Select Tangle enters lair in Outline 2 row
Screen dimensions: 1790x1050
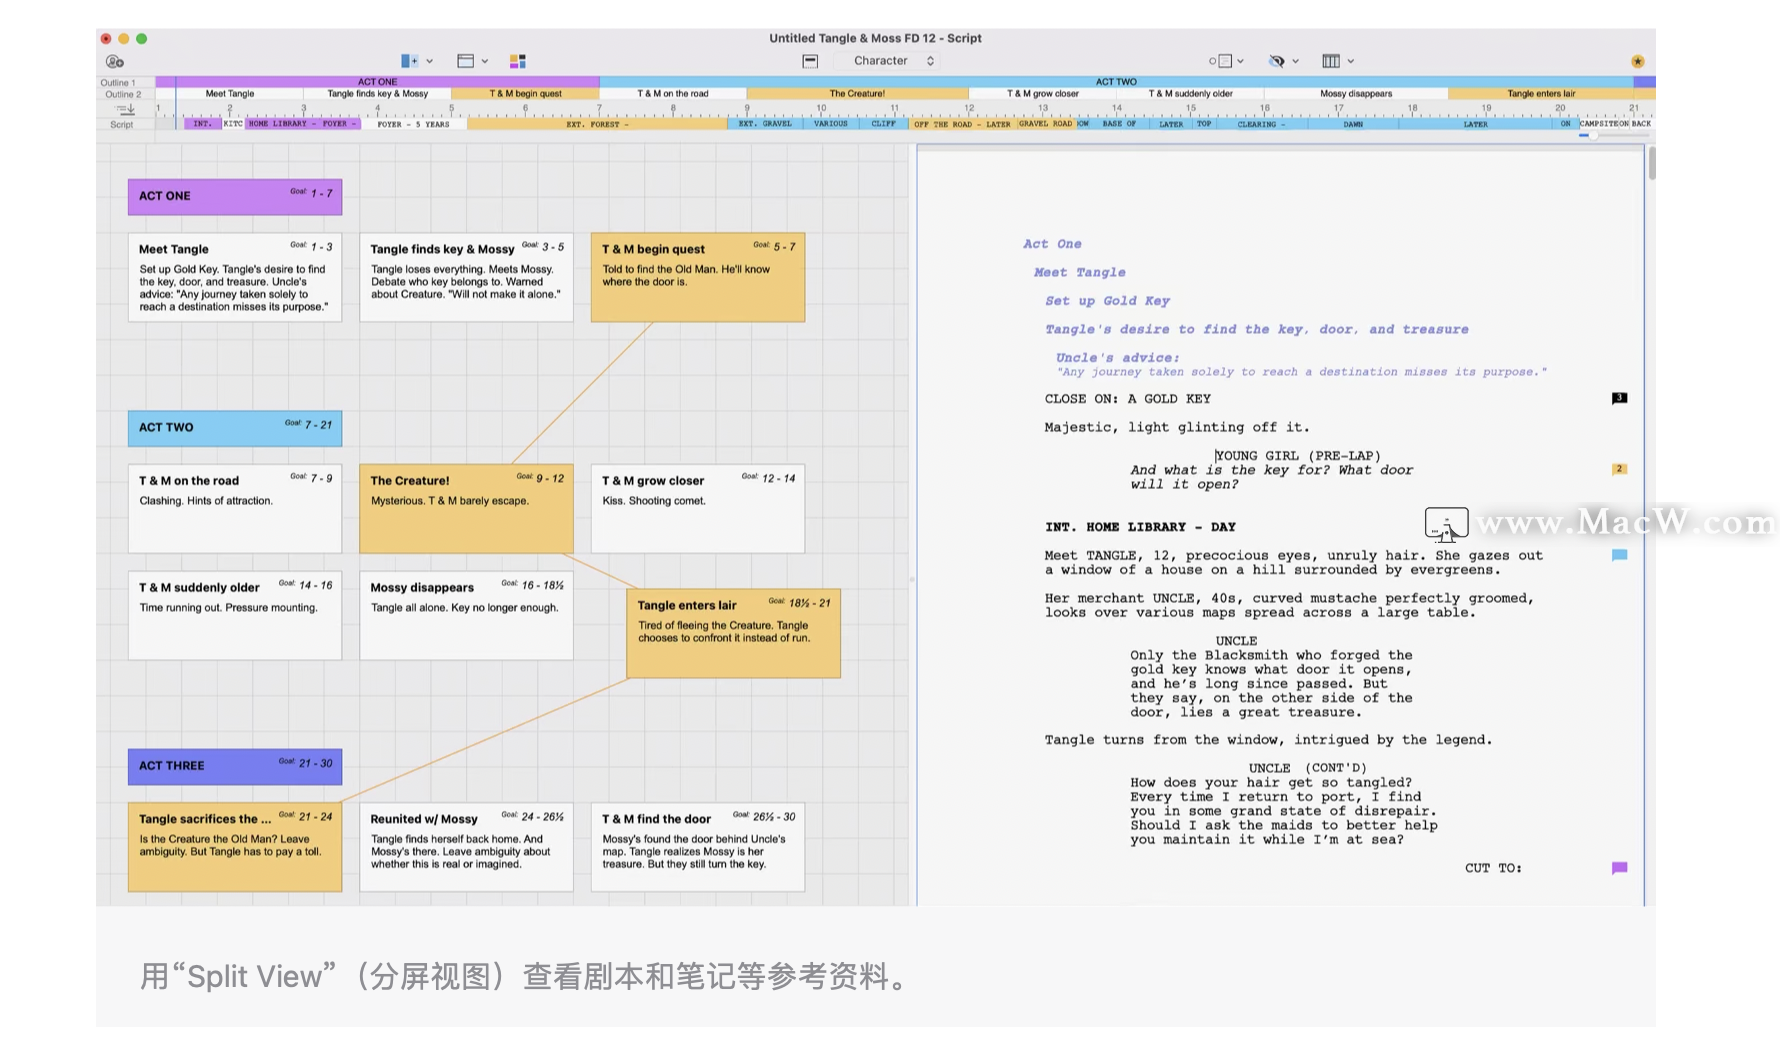pos(1541,94)
